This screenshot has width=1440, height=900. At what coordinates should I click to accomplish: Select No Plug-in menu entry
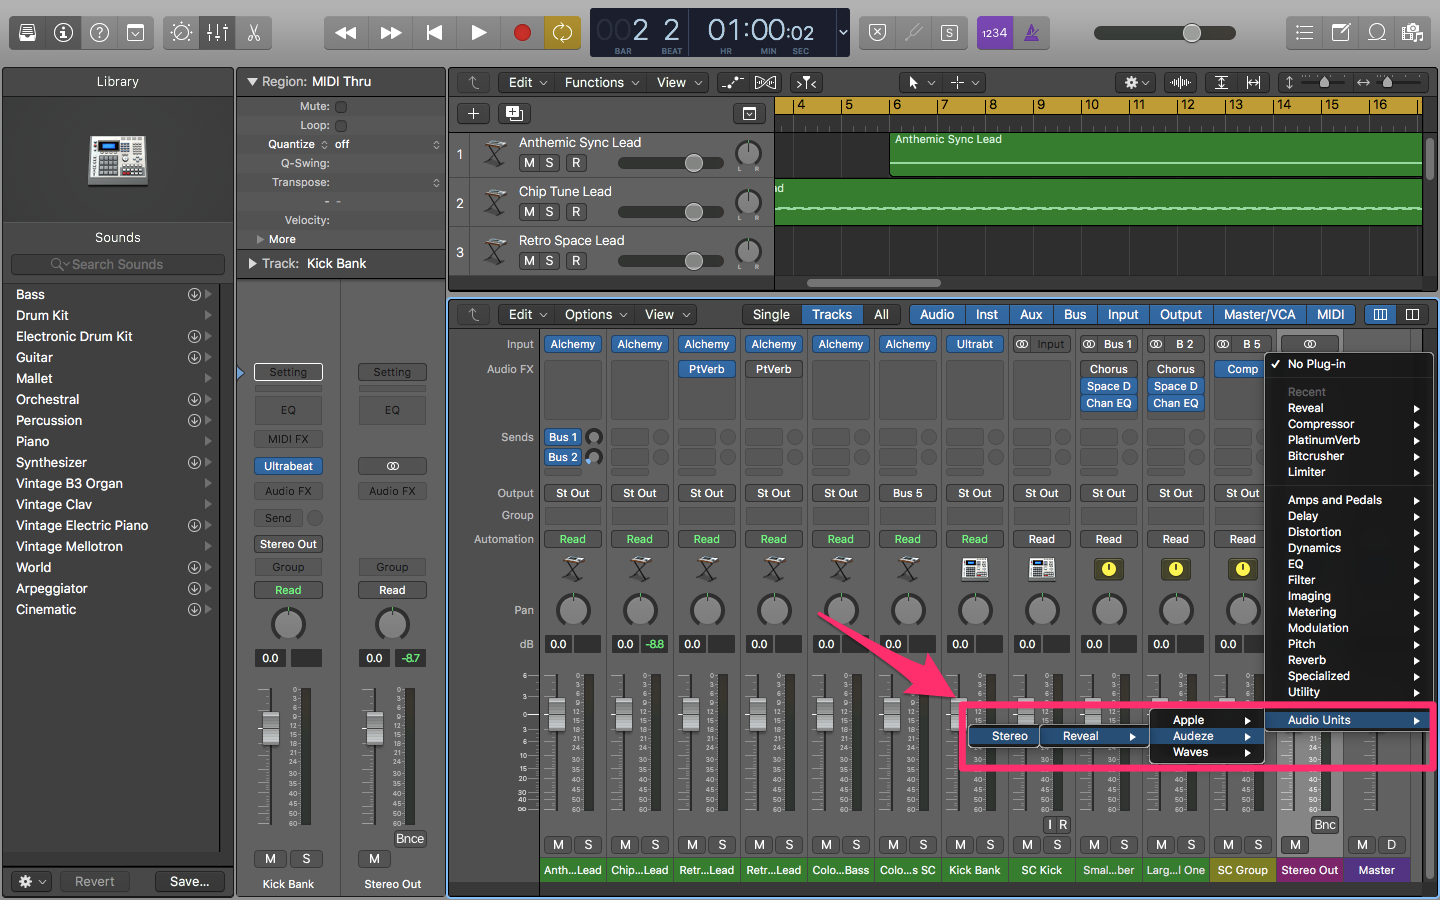pos(1348,364)
